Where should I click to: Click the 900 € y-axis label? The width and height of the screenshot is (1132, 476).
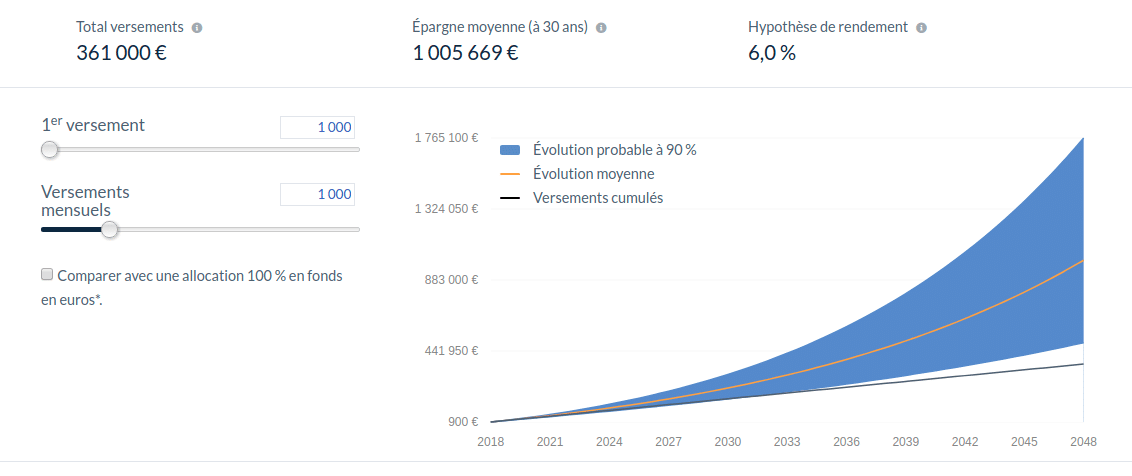[x=463, y=422]
